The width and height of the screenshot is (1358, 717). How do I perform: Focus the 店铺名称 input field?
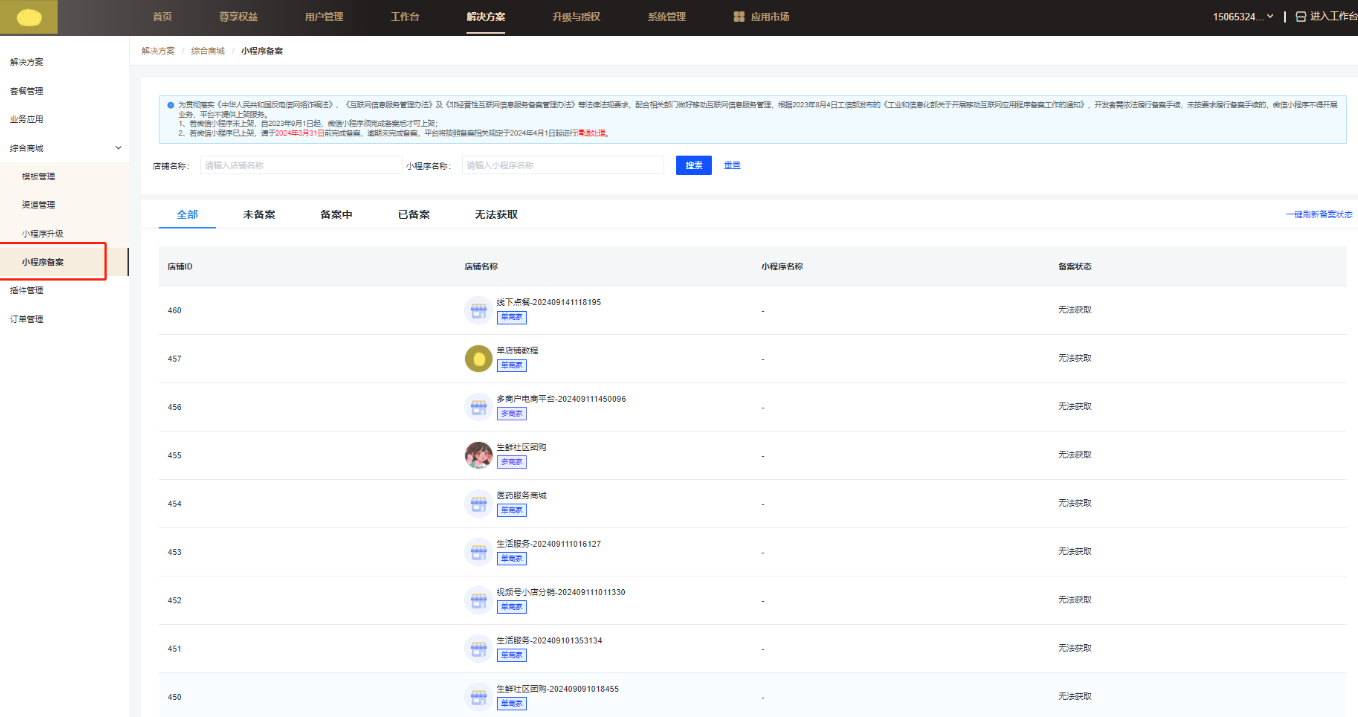[x=300, y=165]
